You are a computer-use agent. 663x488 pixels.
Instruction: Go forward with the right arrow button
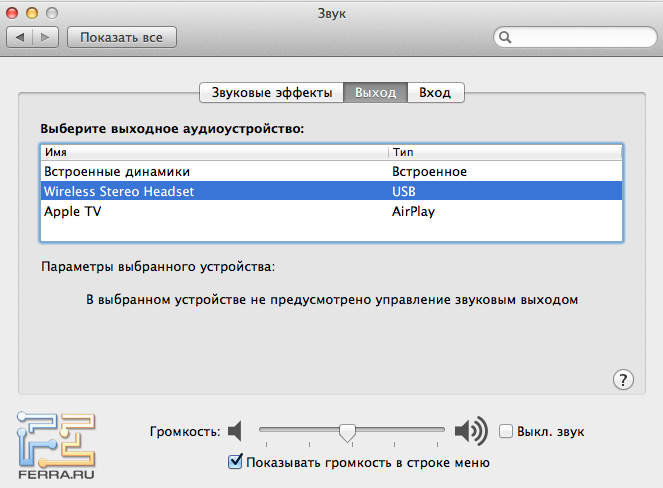[x=45, y=38]
